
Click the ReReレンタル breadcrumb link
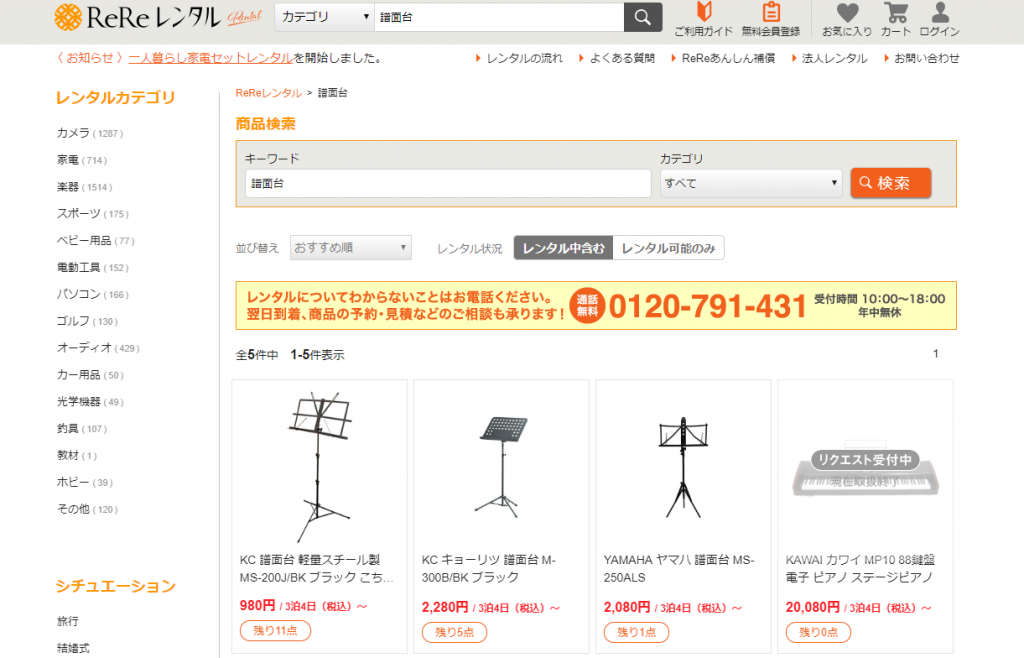[x=268, y=93]
